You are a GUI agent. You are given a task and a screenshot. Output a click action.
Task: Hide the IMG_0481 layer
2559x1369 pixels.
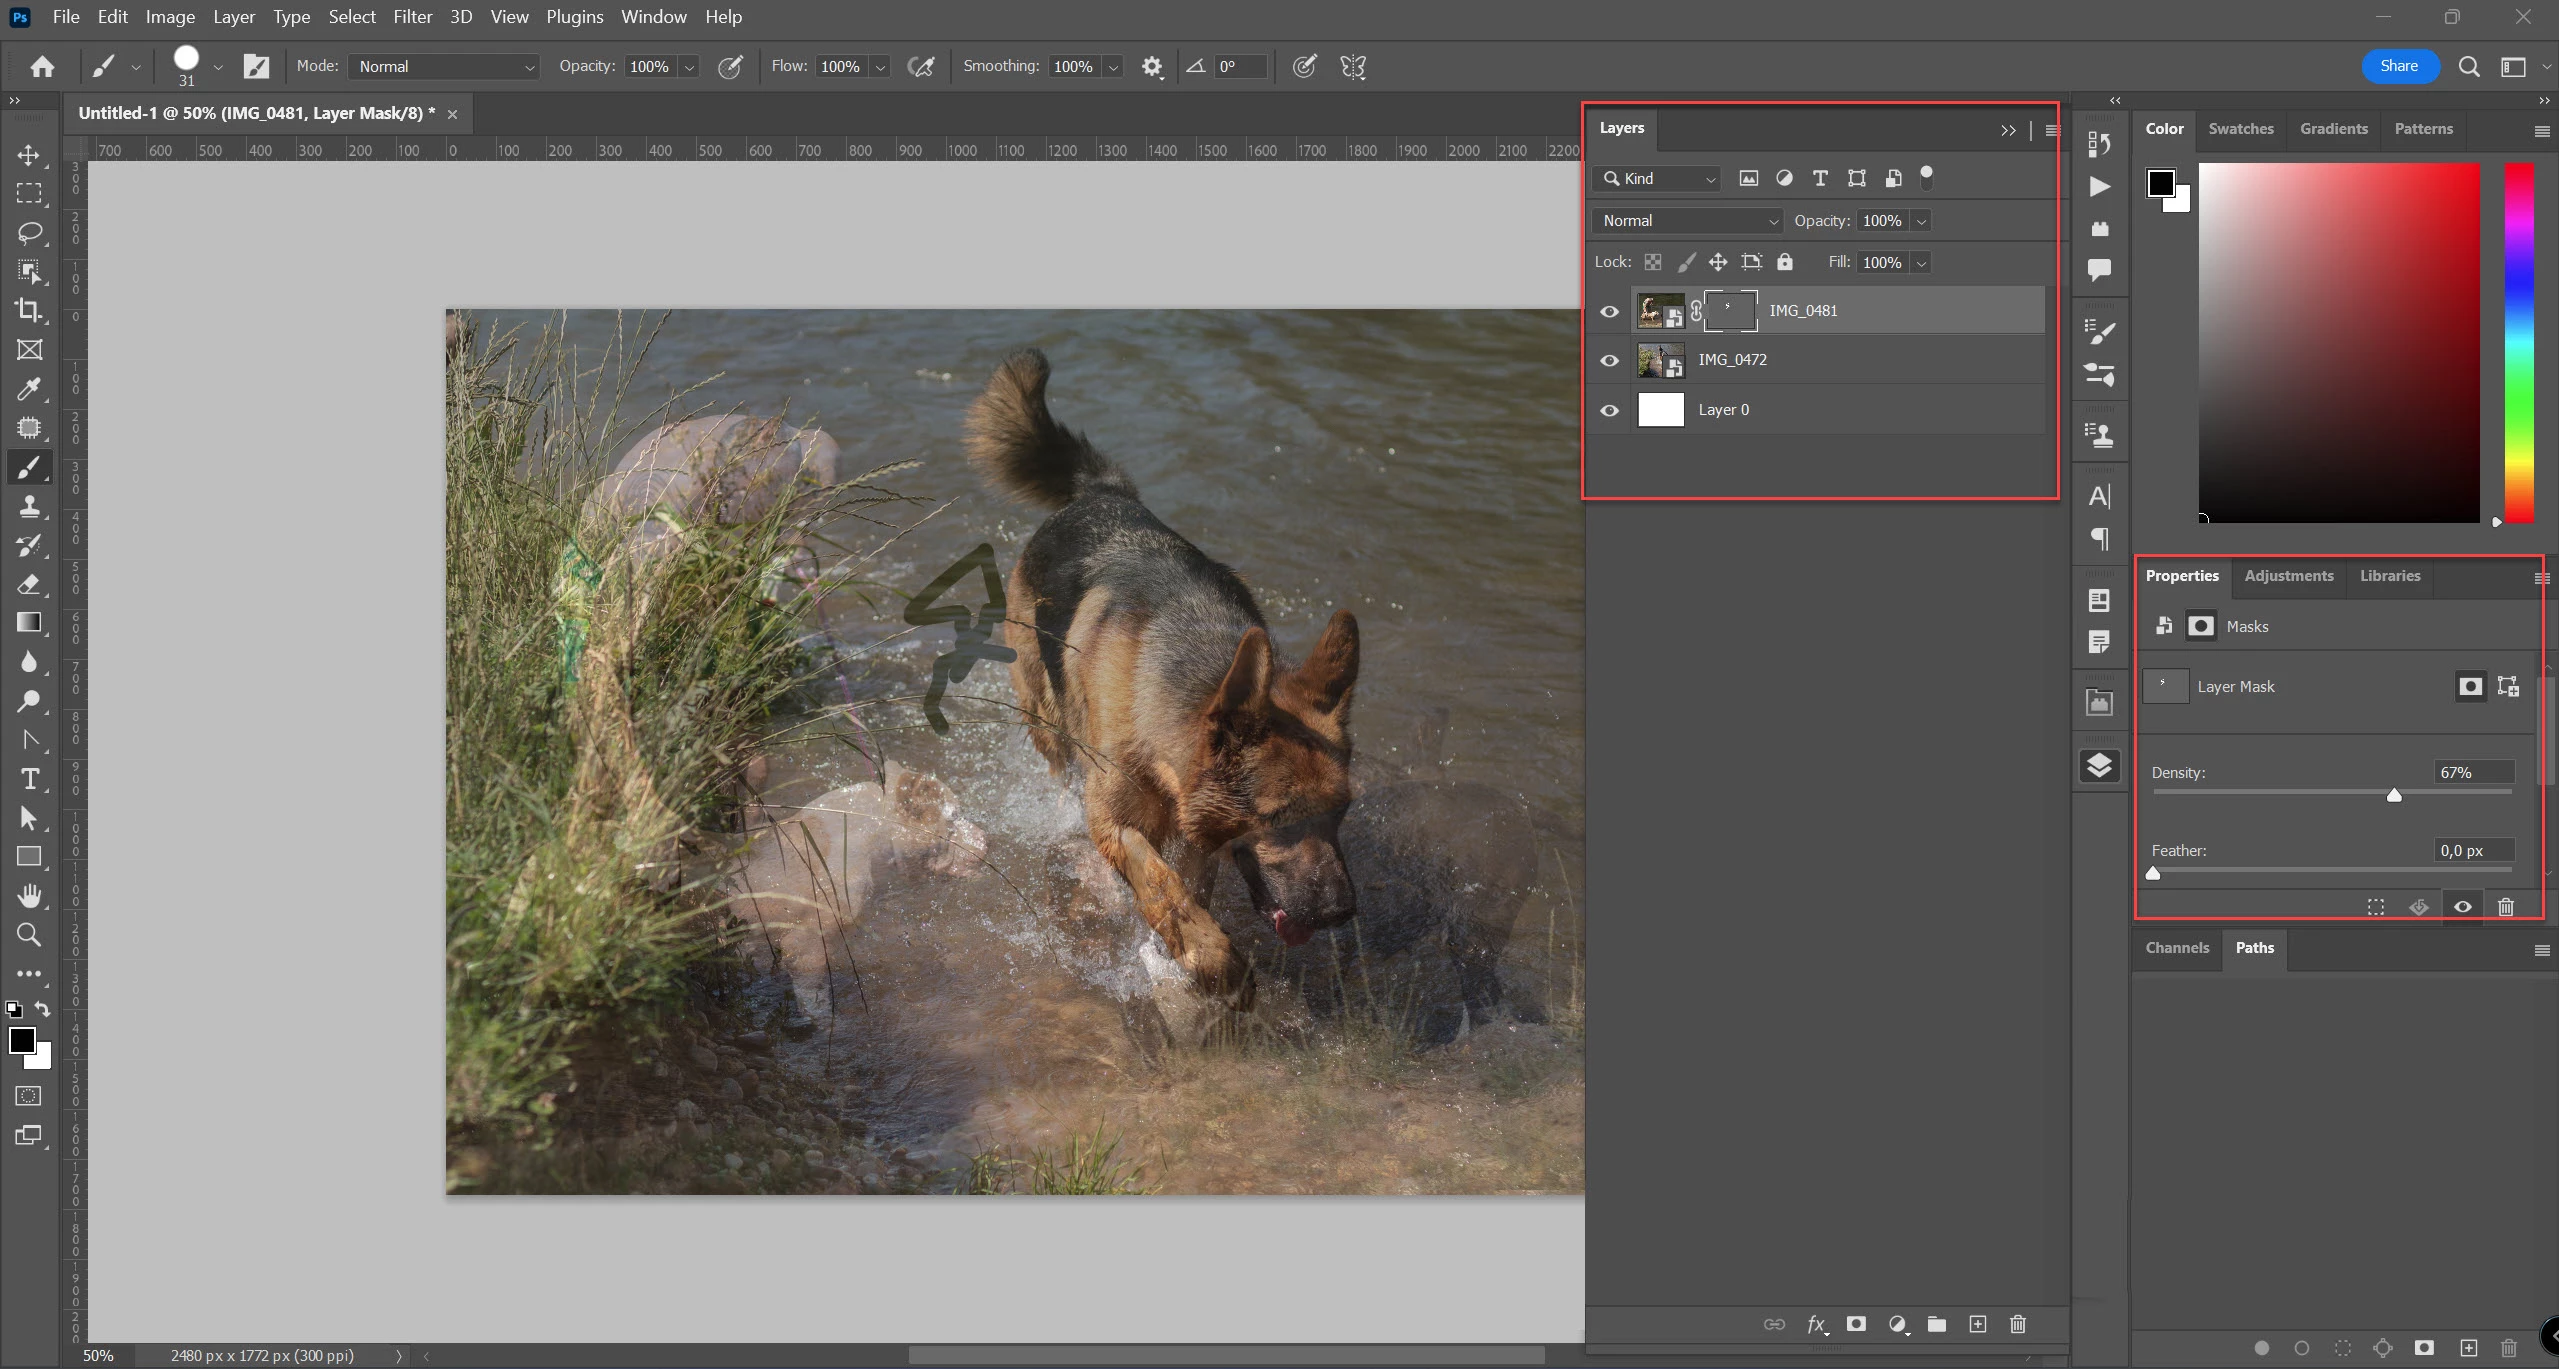point(1609,312)
